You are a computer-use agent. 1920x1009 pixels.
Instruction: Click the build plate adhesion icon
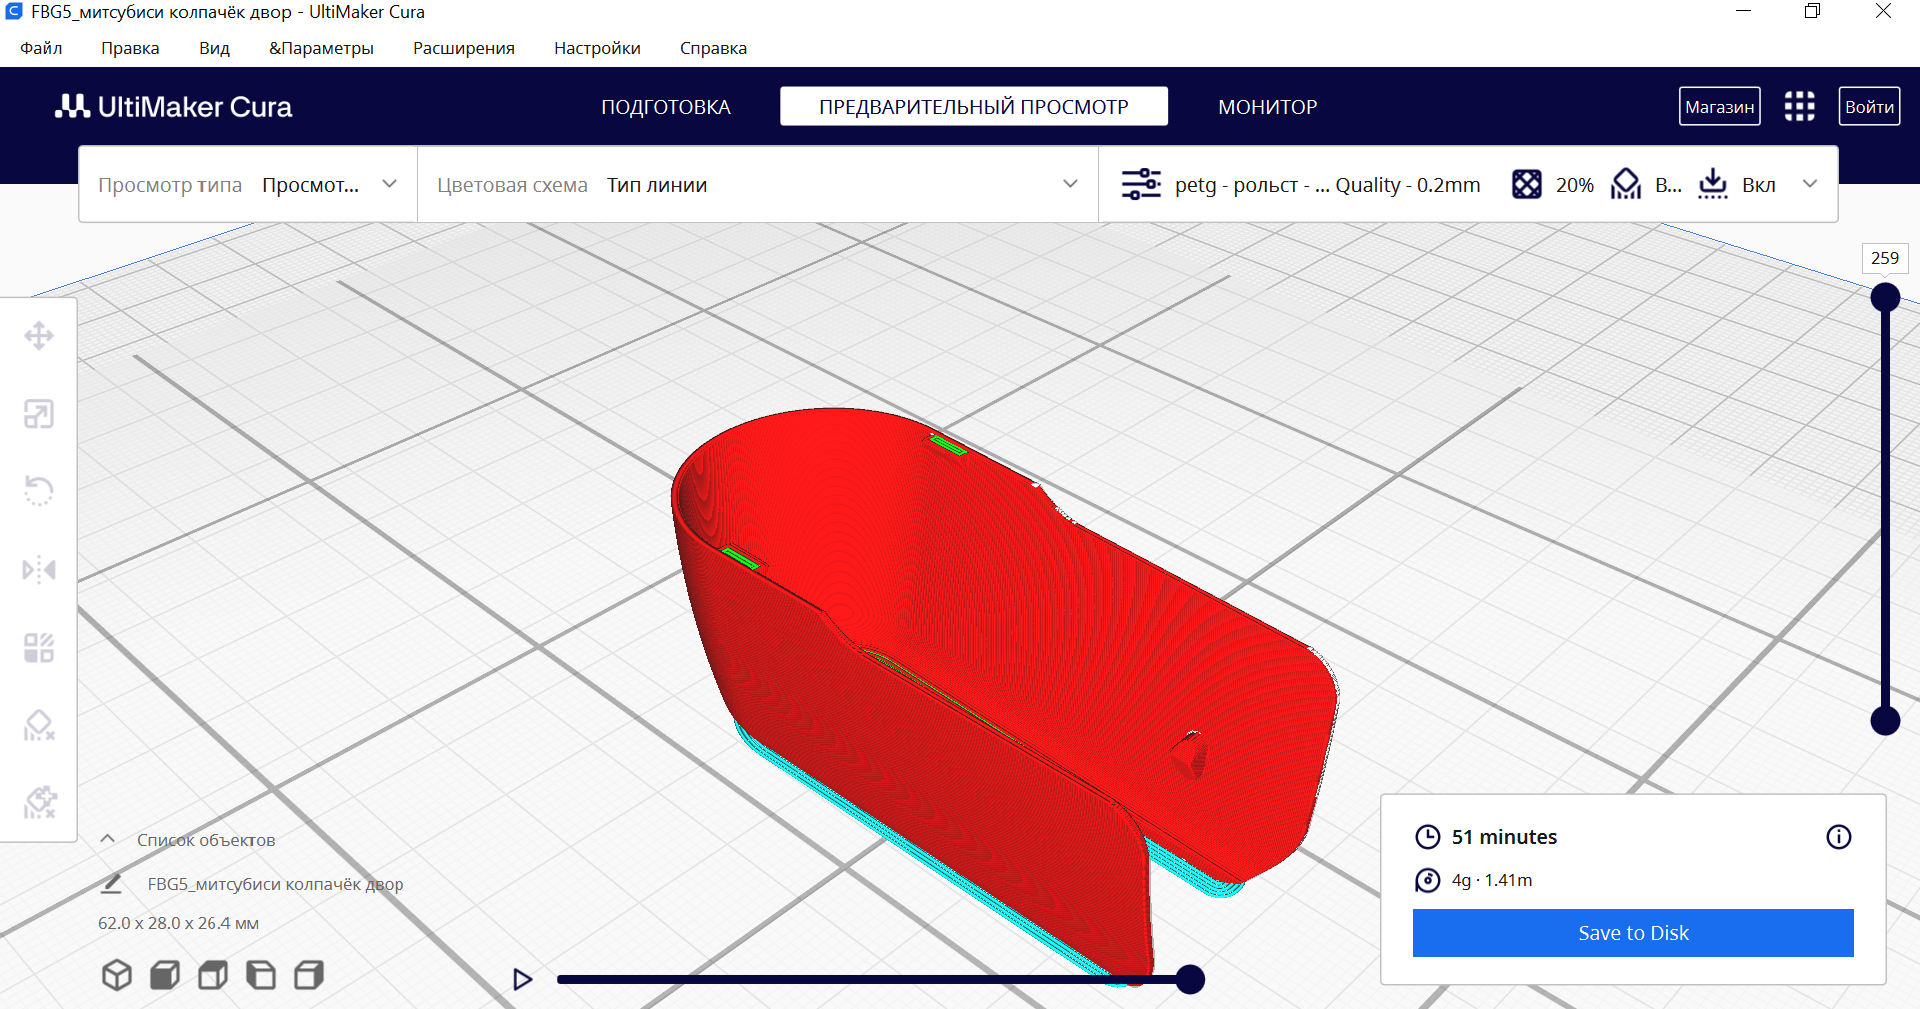tap(1713, 185)
